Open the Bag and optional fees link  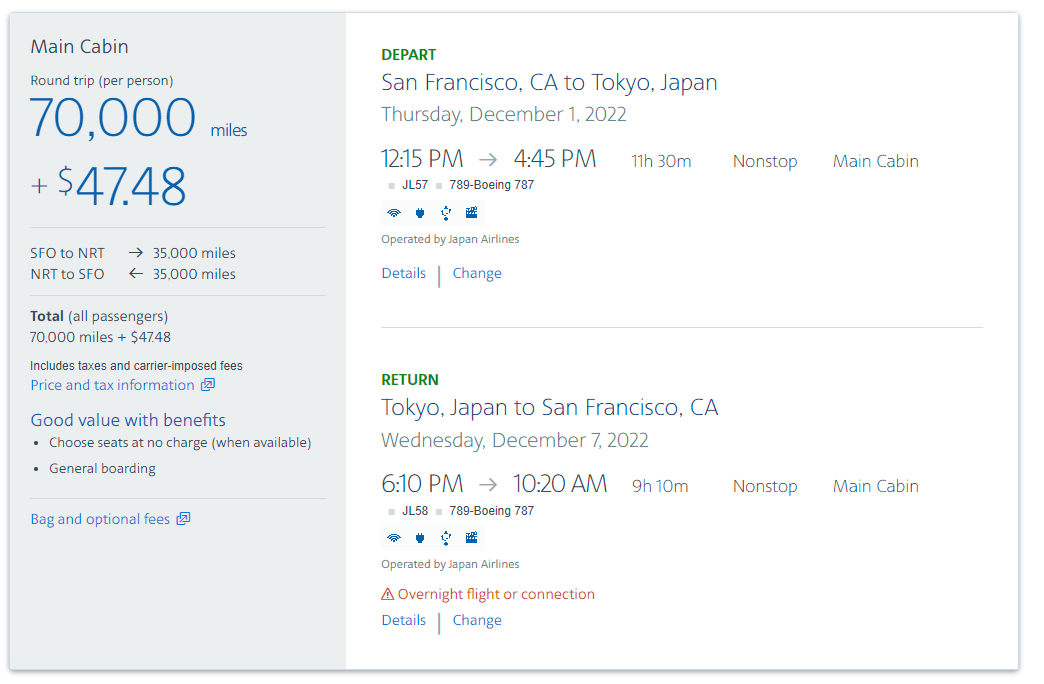[x=100, y=519]
